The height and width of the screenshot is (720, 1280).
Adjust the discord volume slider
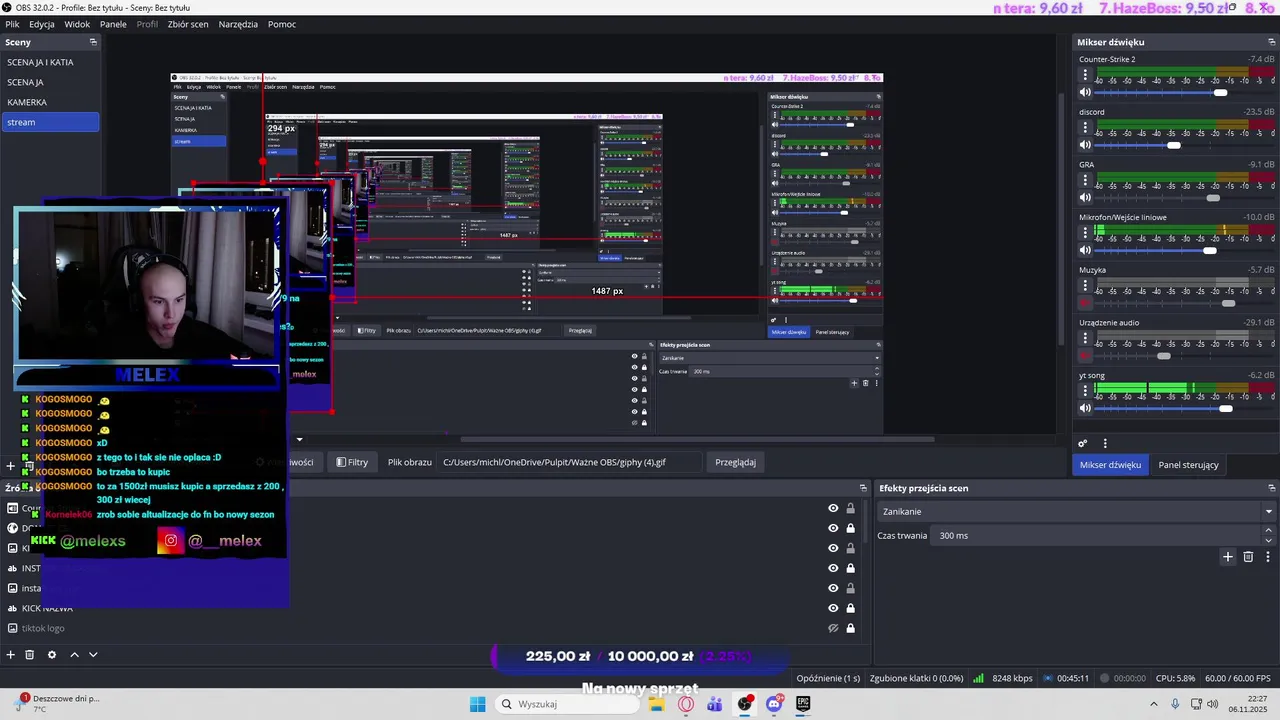[x=1174, y=145]
